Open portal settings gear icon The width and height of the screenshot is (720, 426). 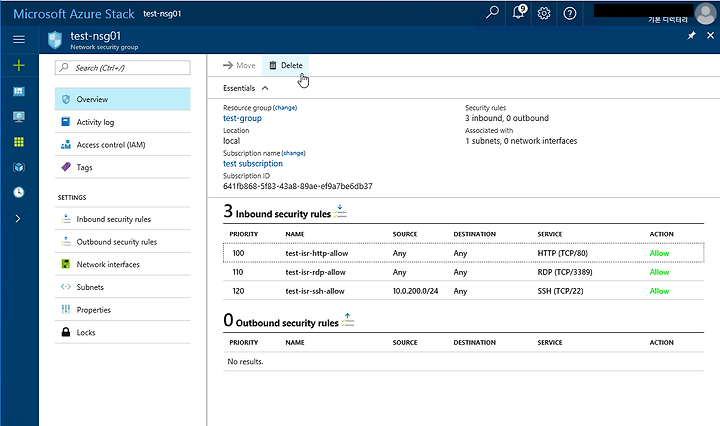[544, 13]
